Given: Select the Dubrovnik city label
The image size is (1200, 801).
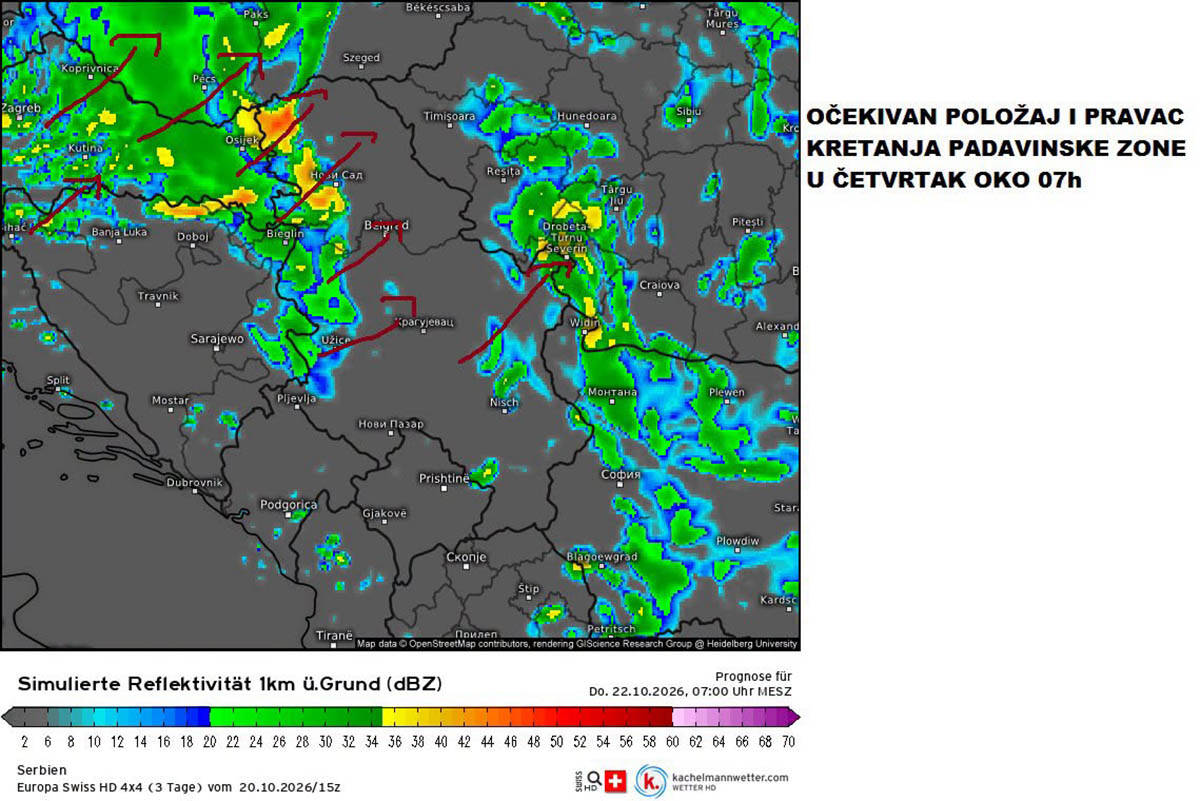Looking at the screenshot, I should (x=194, y=482).
